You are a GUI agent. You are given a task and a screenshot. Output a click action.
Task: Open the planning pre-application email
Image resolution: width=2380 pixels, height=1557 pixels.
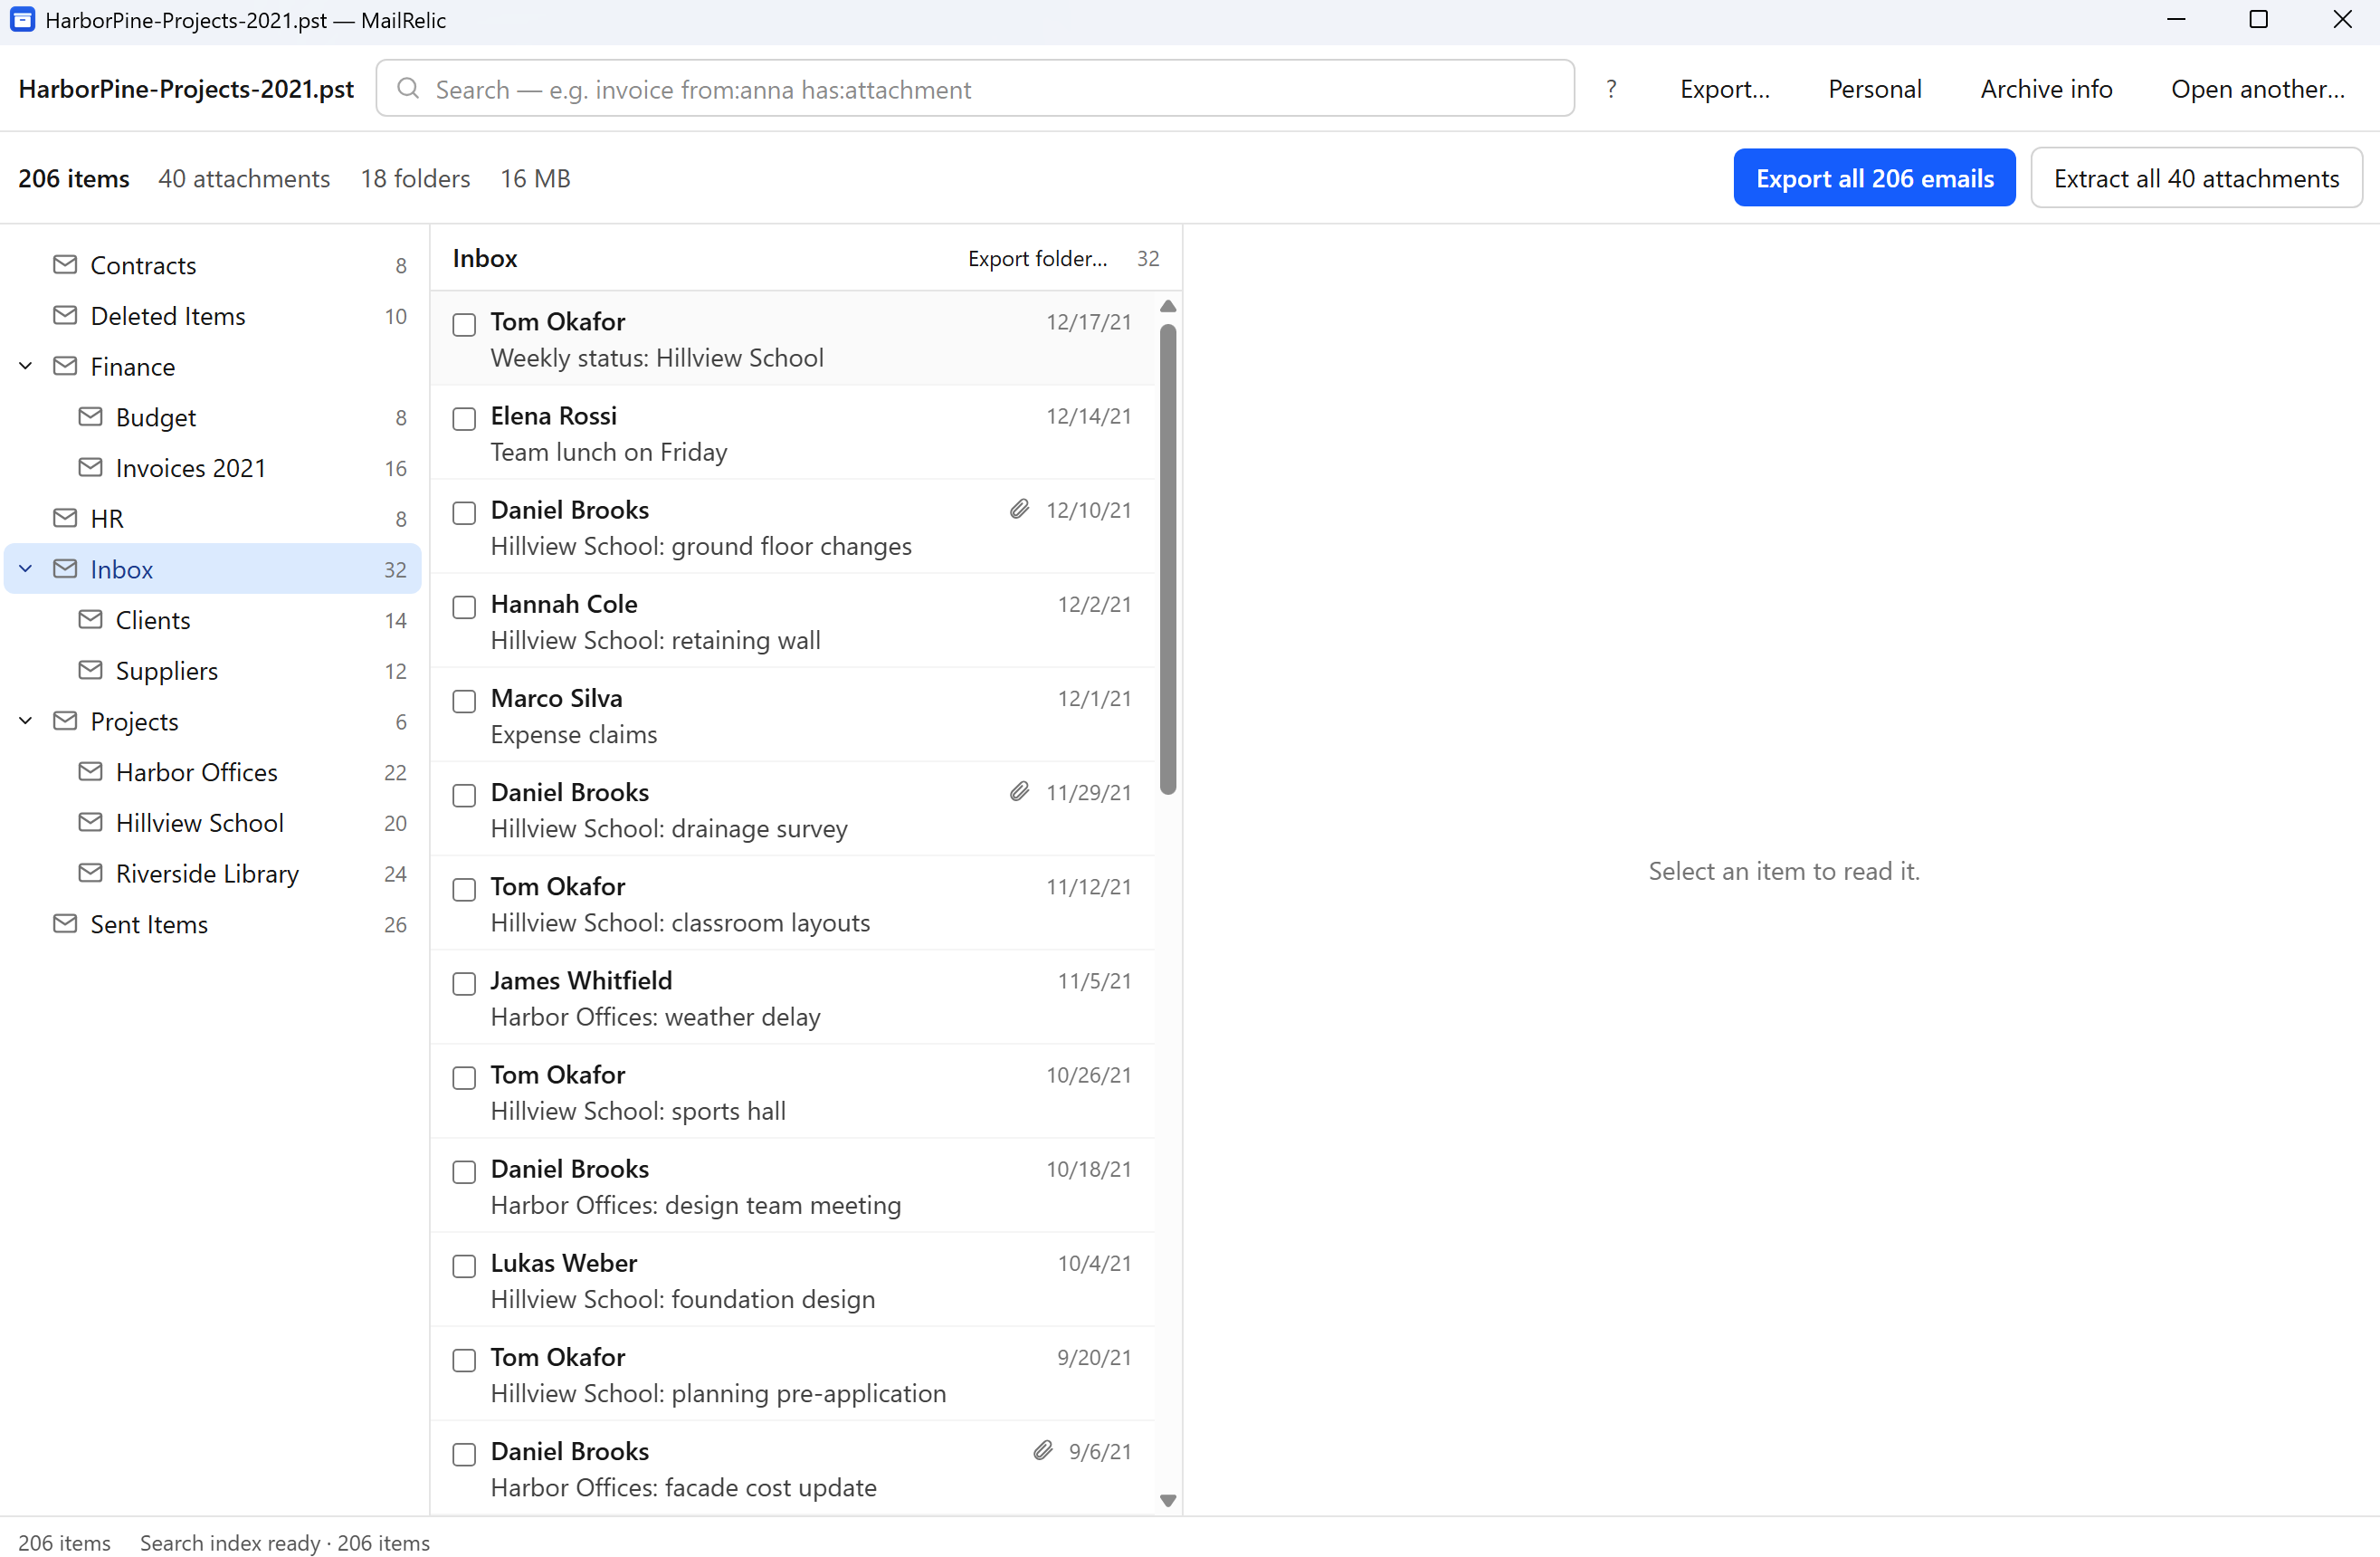click(792, 1374)
